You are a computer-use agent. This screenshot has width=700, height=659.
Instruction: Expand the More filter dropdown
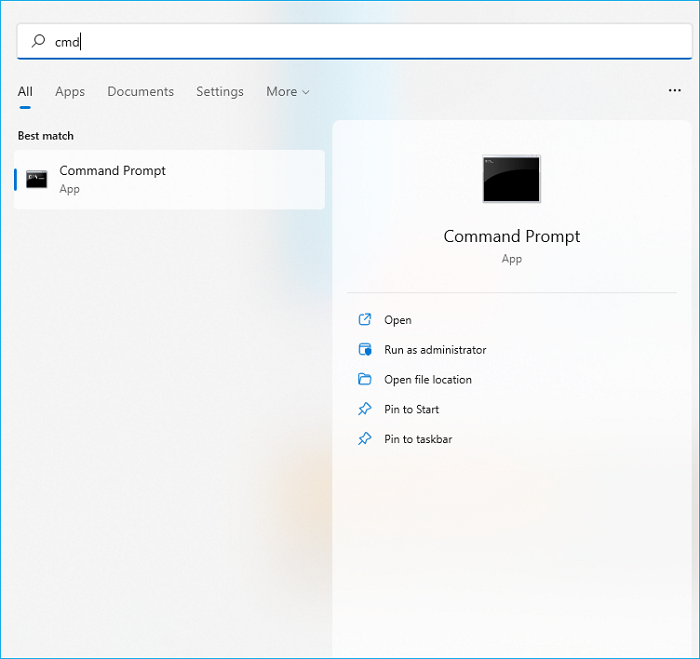286,92
